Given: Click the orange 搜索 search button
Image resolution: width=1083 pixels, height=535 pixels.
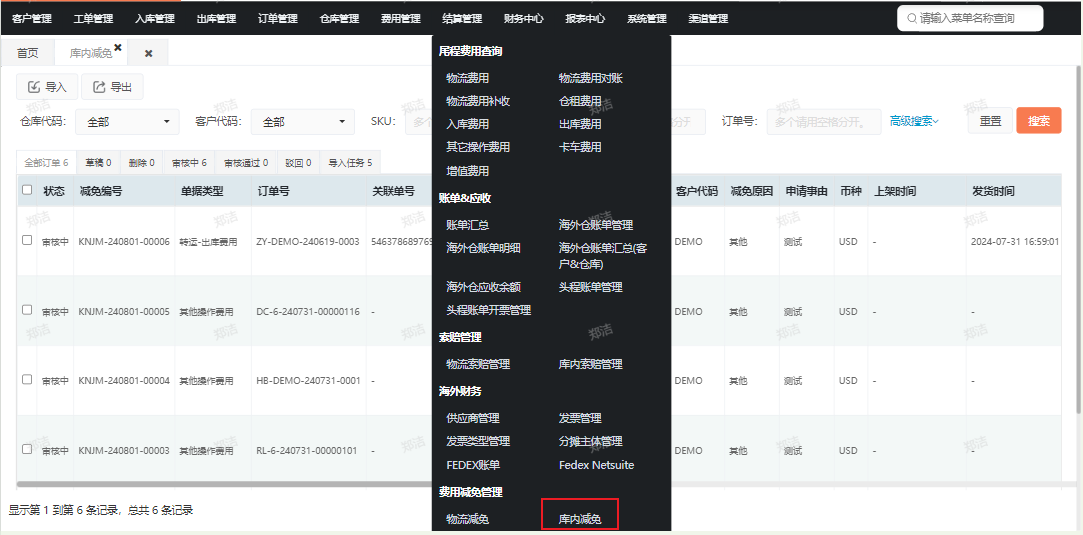Looking at the screenshot, I should 1039,121.
